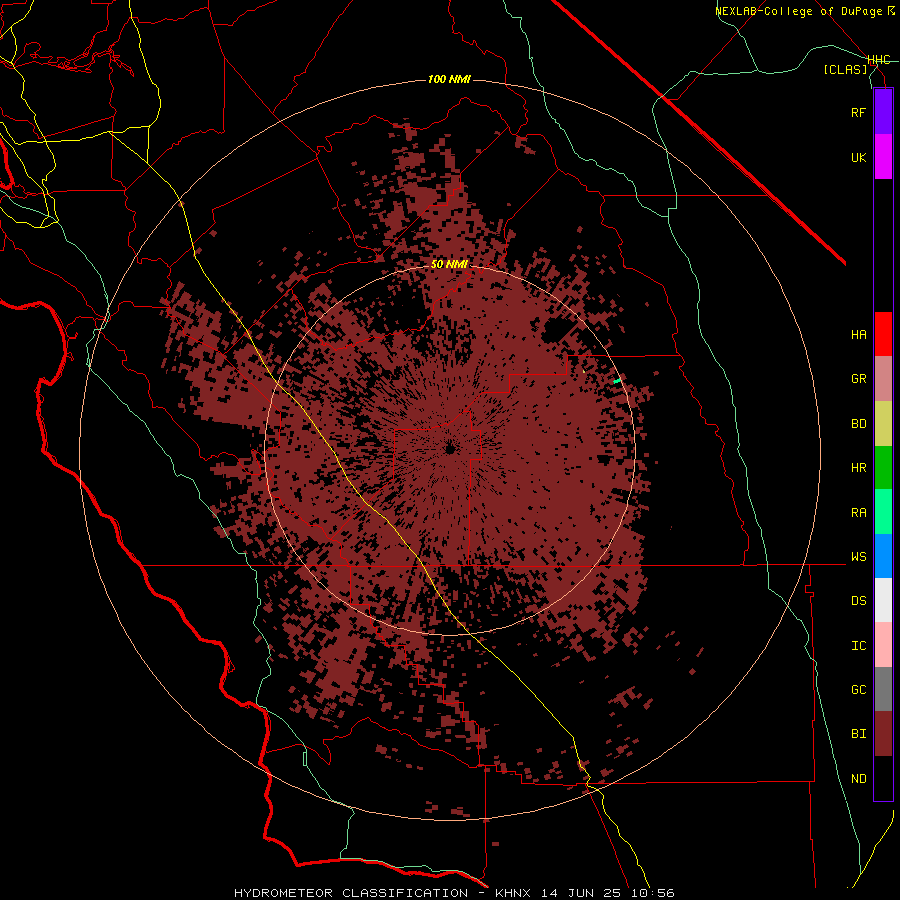The image size is (900, 900).
Task: Click the 10:56 timestamp
Action: tap(653, 893)
